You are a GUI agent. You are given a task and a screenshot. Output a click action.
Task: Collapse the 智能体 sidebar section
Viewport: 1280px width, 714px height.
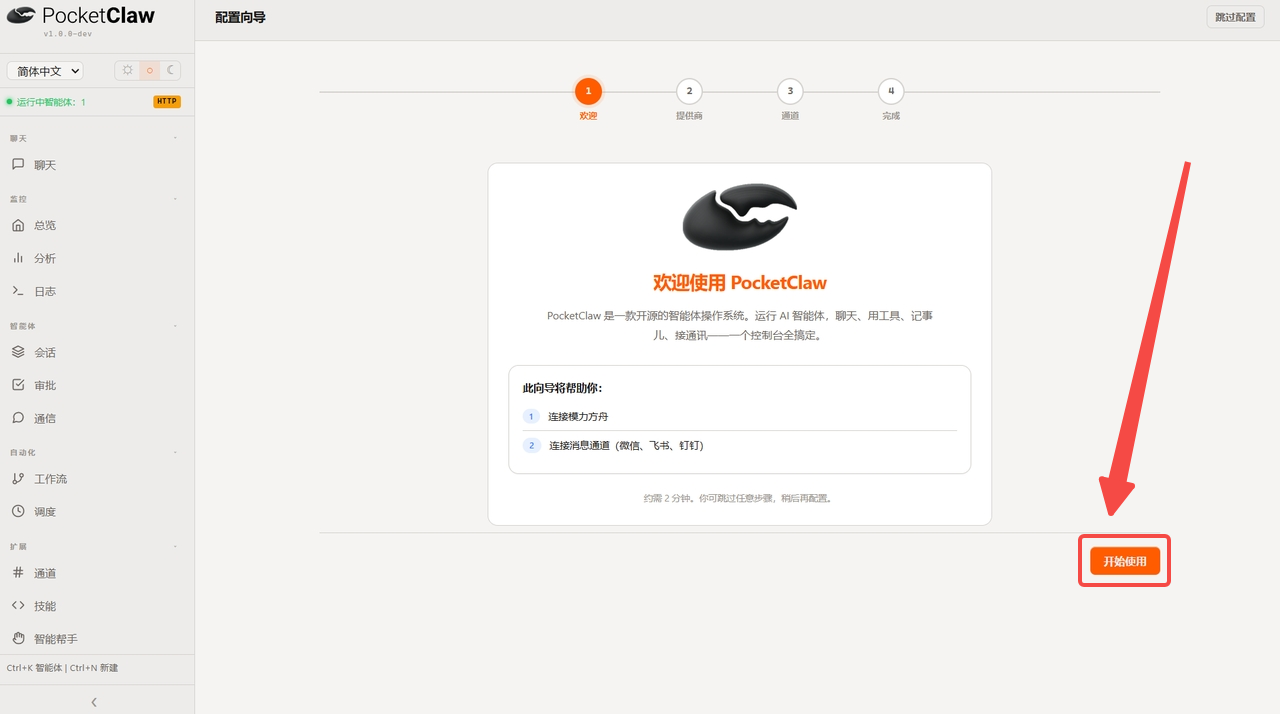tap(176, 326)
